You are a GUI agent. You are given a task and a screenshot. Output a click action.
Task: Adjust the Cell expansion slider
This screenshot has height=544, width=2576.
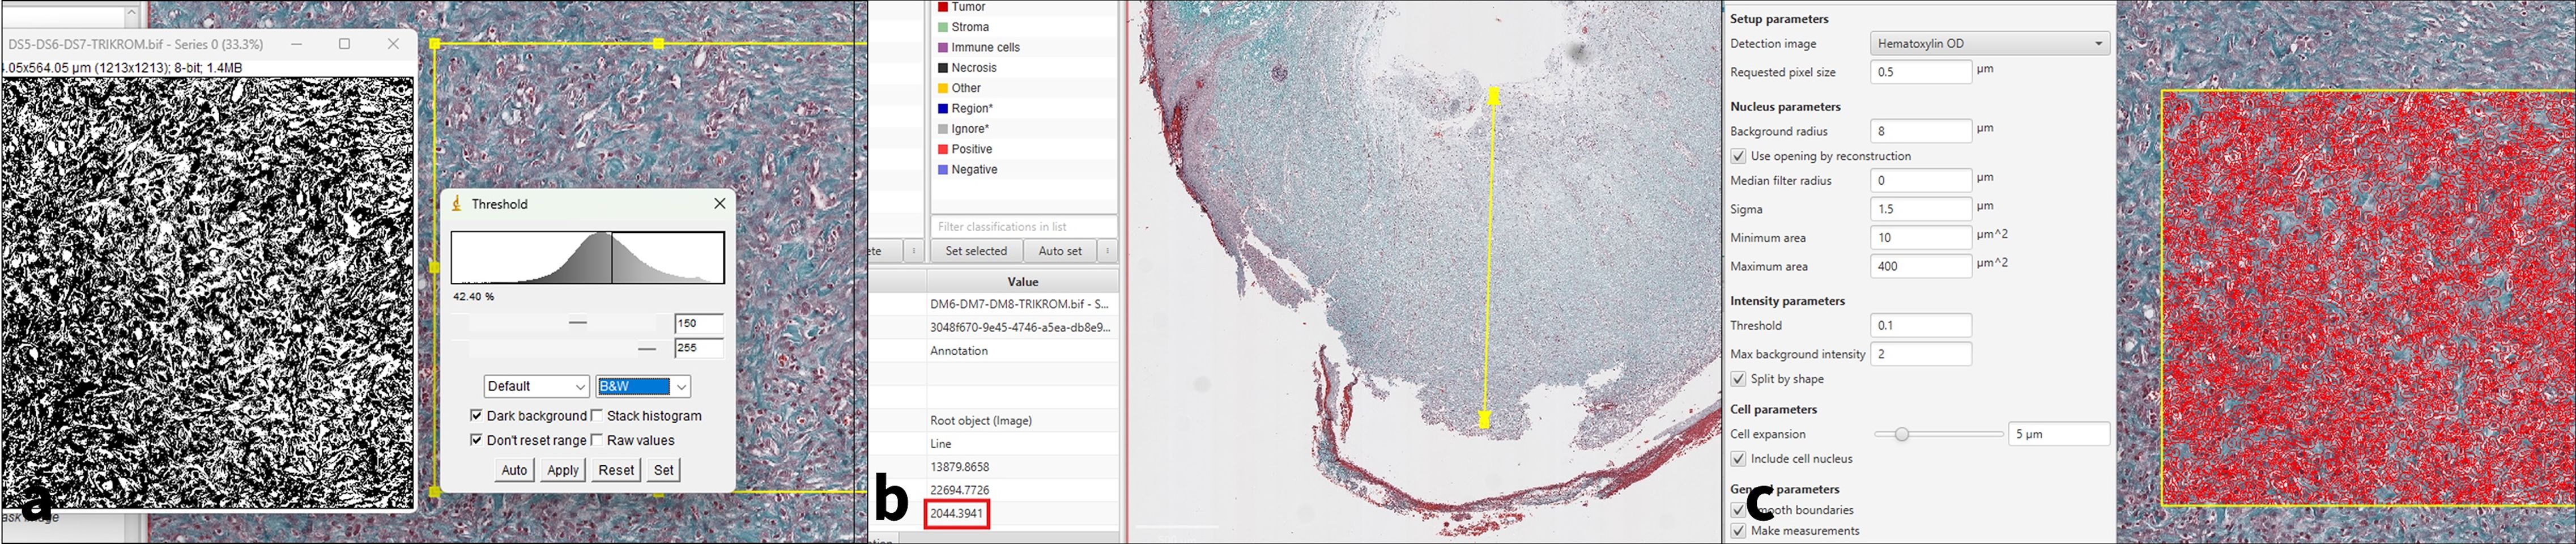[x=1902, y=434]
